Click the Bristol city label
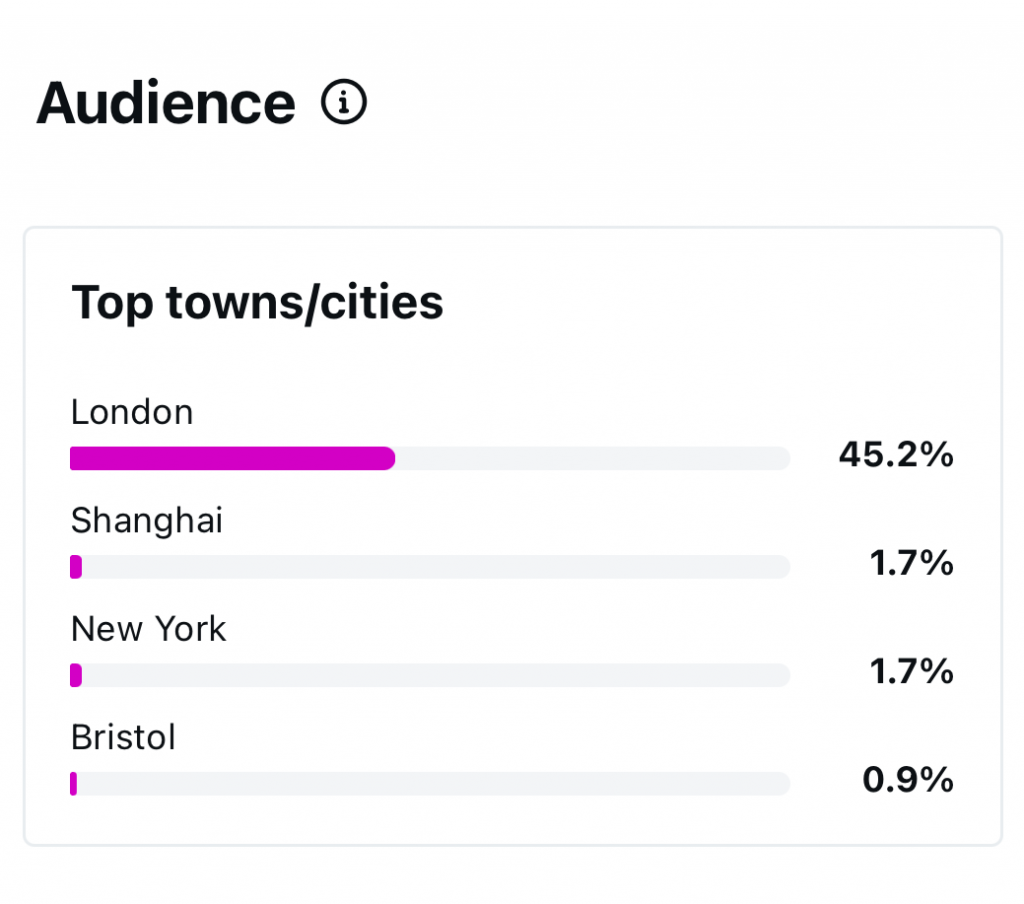Image resolution: width=1024 pixels, height=904 pixels. pos(123,737)
